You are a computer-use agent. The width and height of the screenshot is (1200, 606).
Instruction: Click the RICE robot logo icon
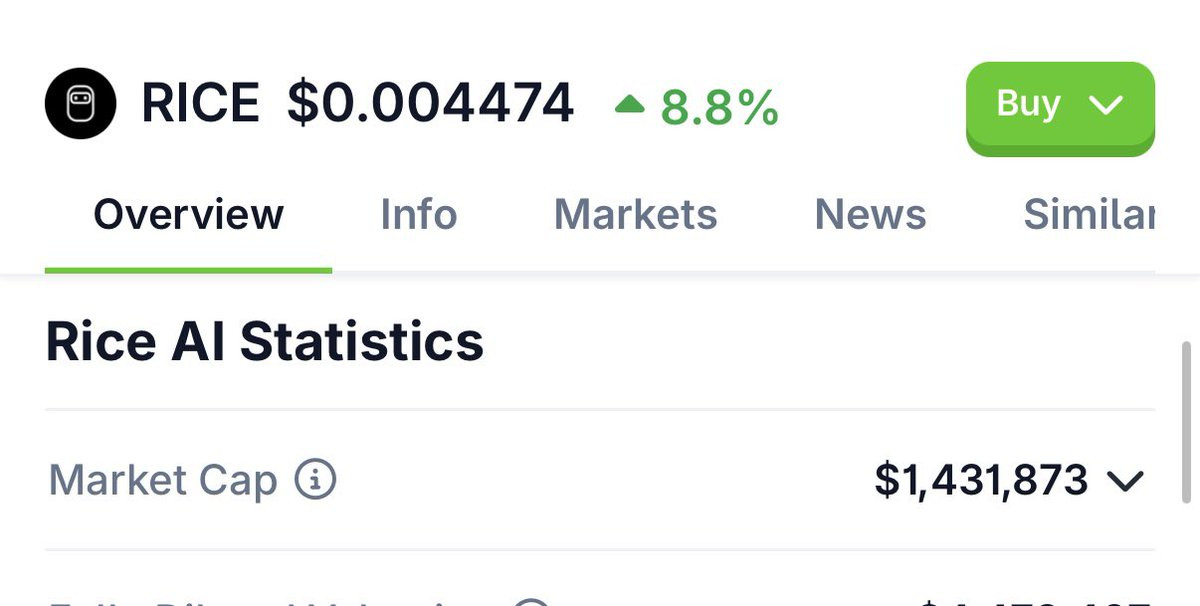(x=81, y=103)
